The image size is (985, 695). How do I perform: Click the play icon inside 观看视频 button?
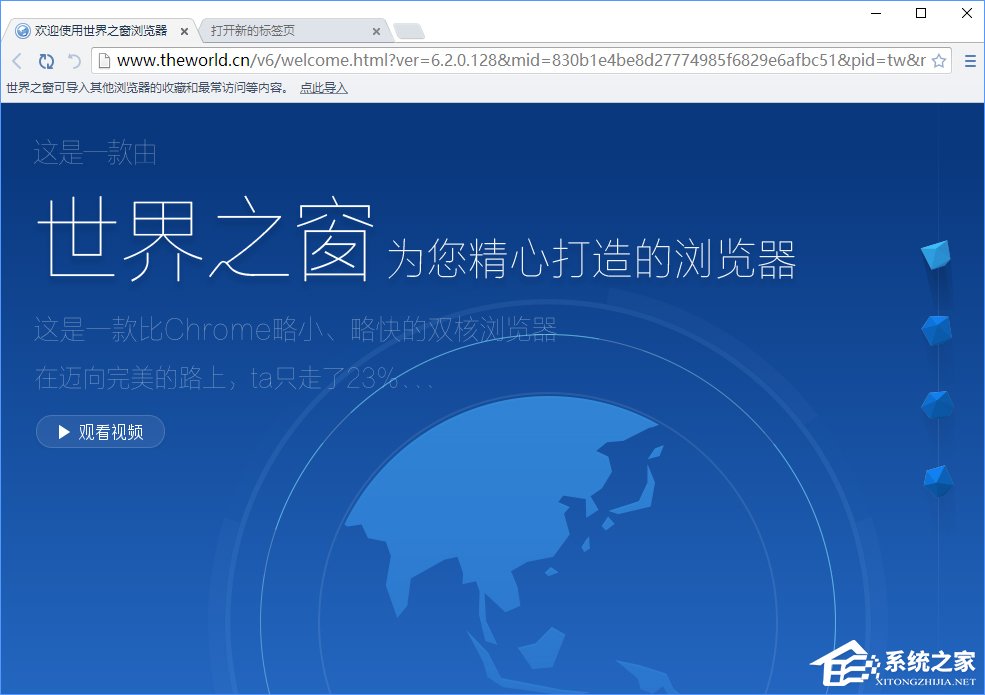click(x=63, y=431)
